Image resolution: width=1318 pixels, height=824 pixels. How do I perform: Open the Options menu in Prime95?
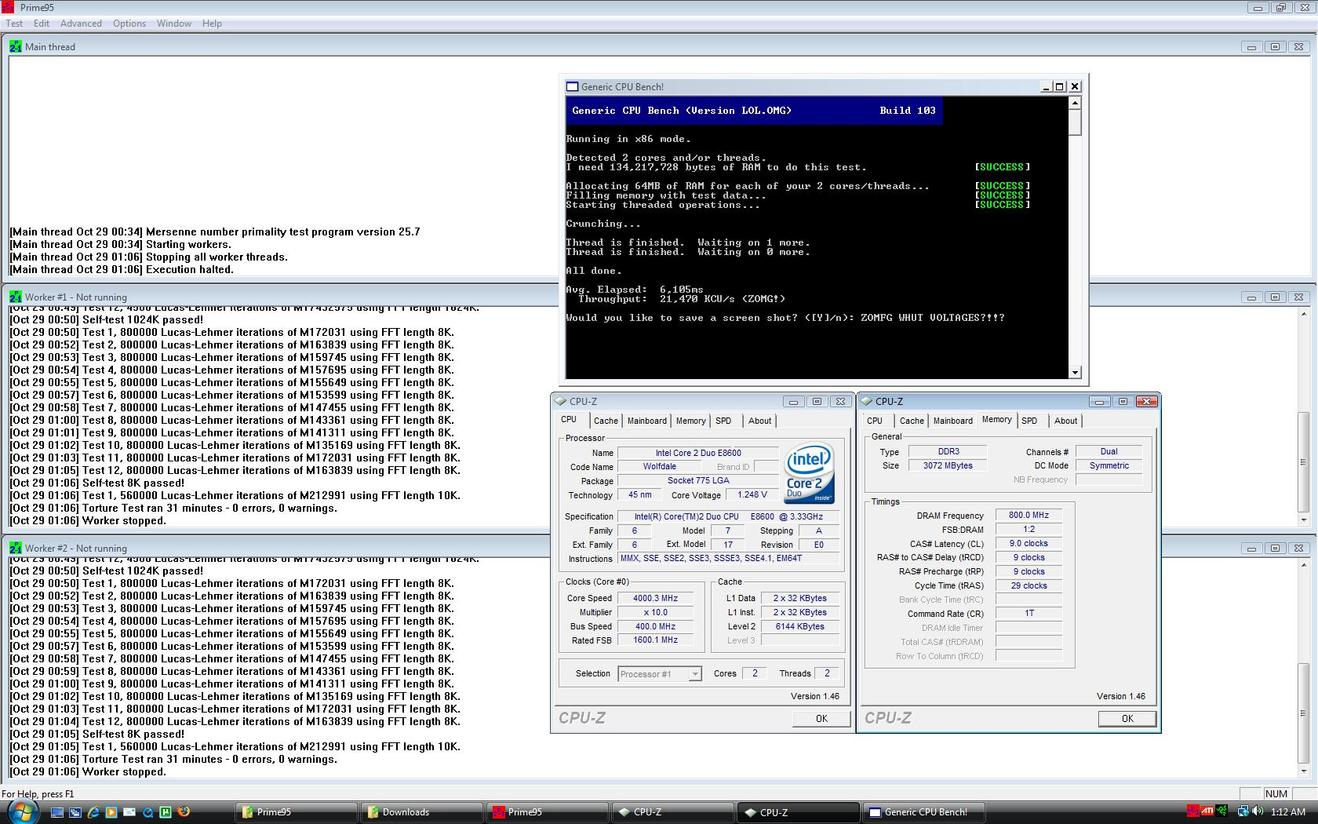[x=129, y=23]
